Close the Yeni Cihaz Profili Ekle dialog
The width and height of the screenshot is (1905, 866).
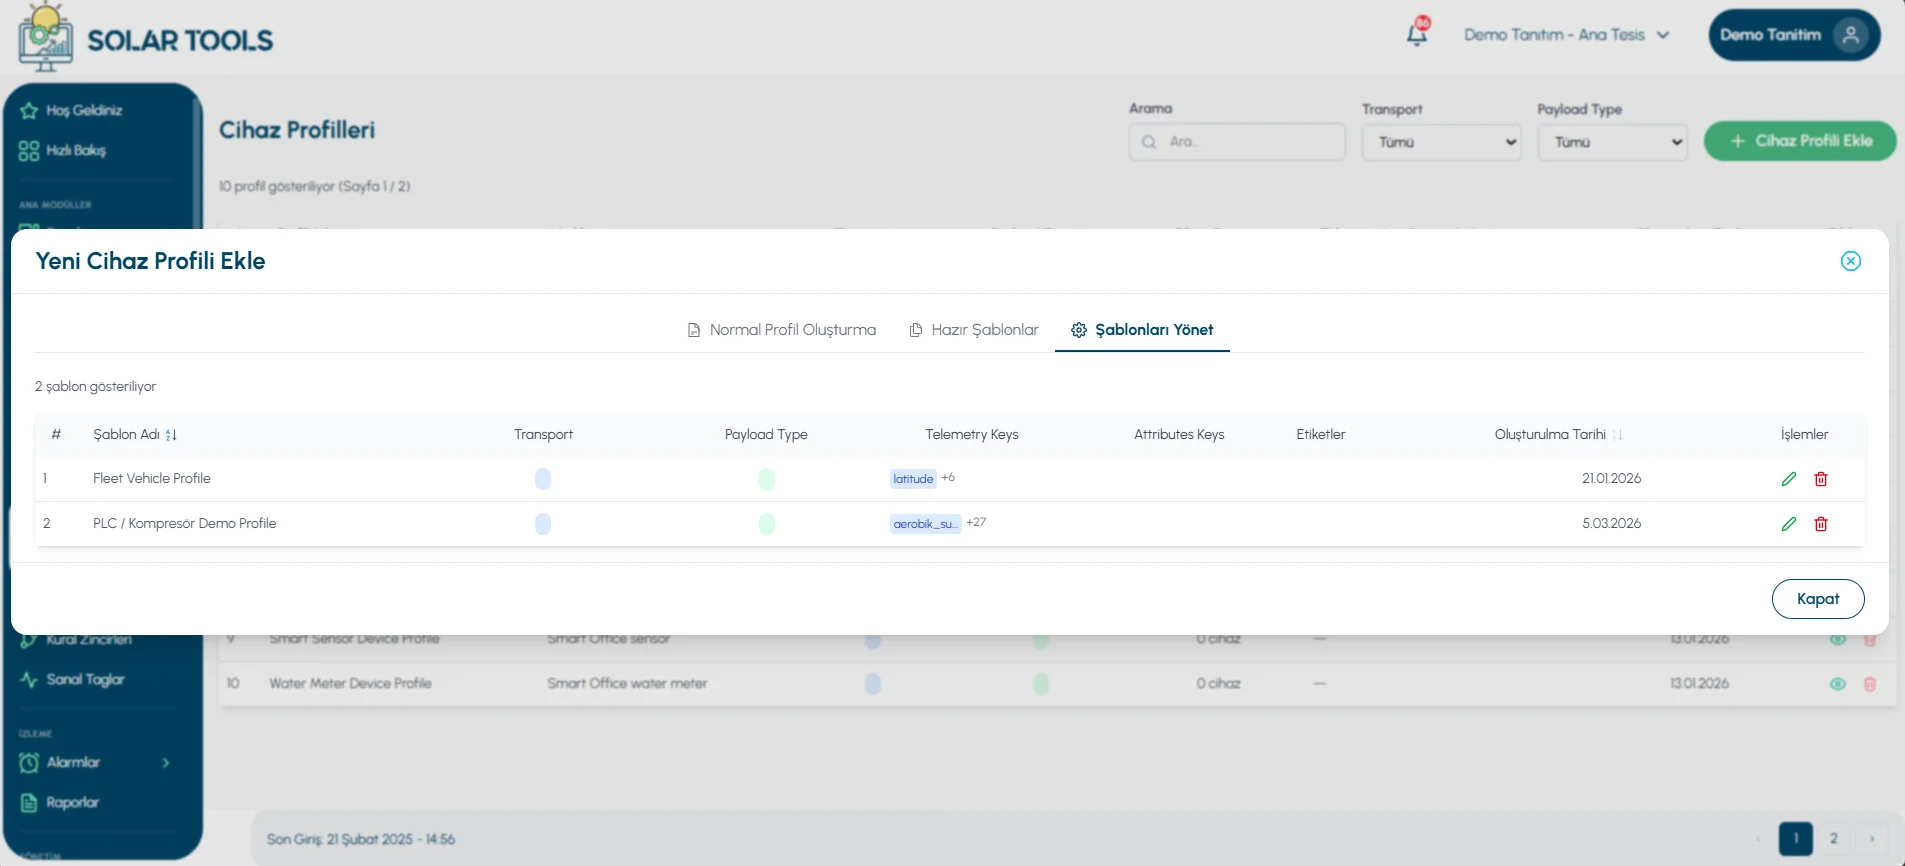pos(1851,261)
